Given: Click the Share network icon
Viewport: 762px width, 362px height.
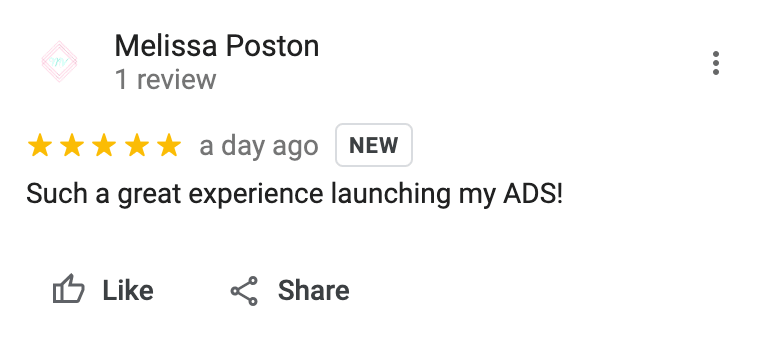Looking at the screenshot, I should point(244,291).
